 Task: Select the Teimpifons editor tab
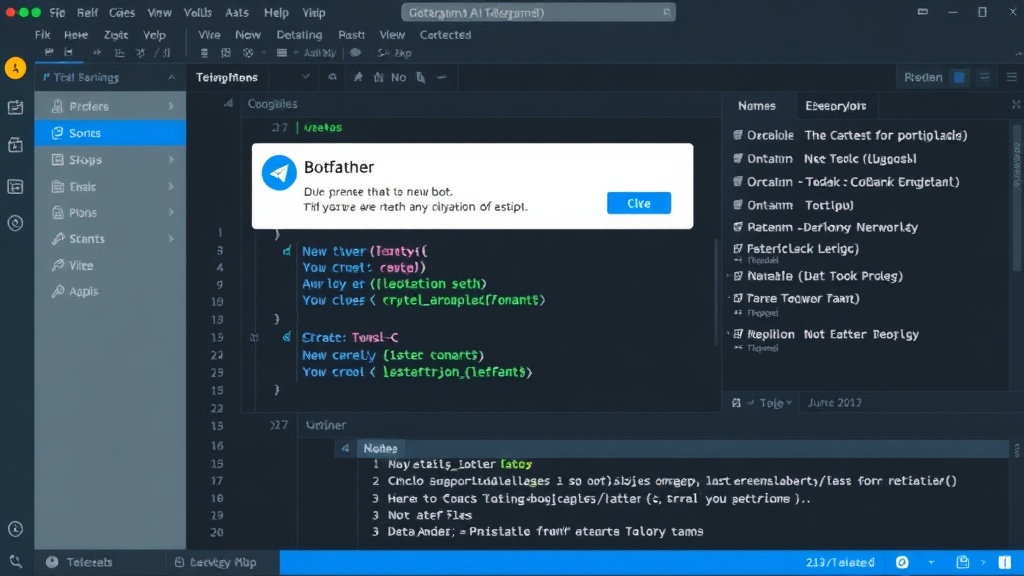[227, 77]
